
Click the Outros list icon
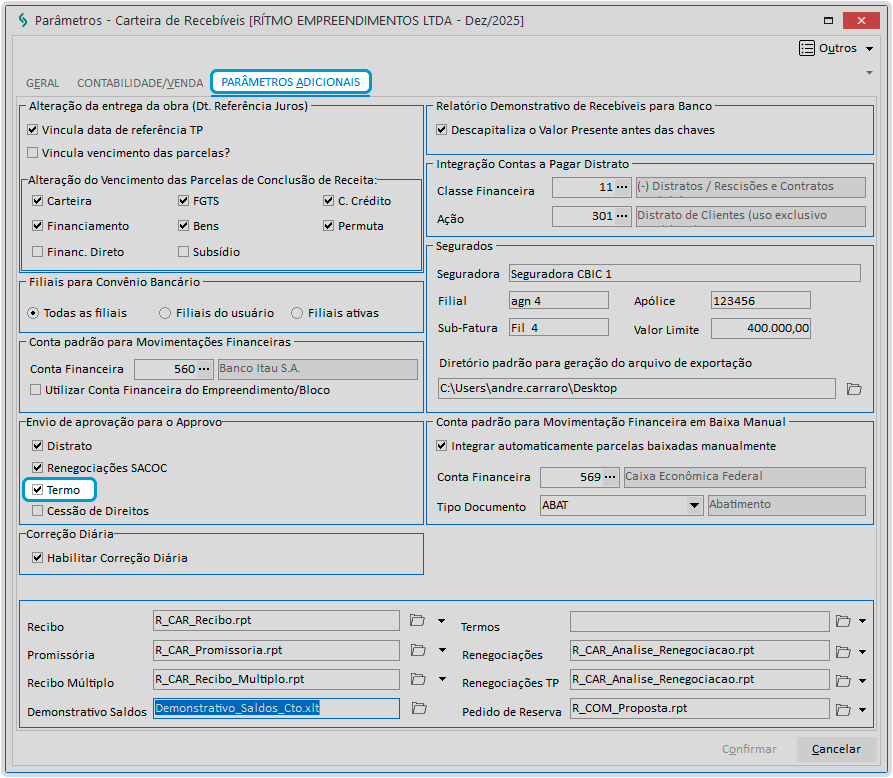click(806, 48)
